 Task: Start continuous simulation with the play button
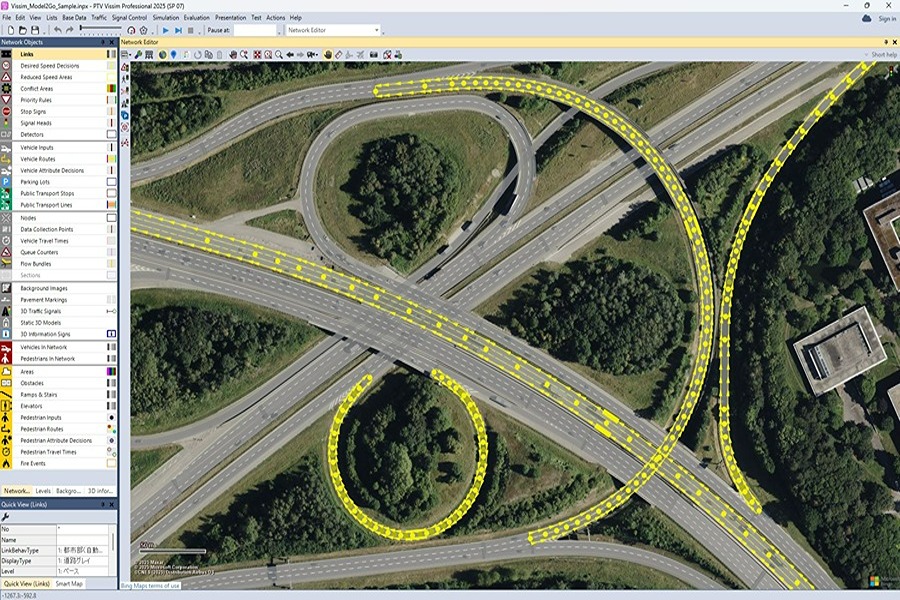pyautogui.click(x=166, y=30)
